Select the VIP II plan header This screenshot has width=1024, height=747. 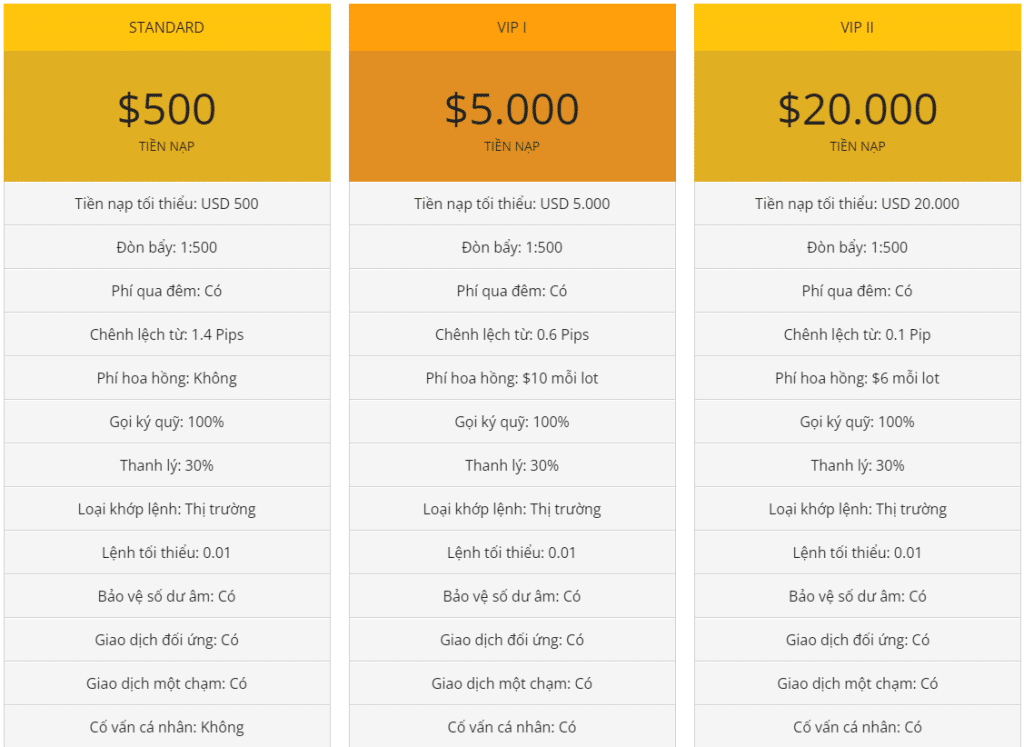[x=857, y=28]
